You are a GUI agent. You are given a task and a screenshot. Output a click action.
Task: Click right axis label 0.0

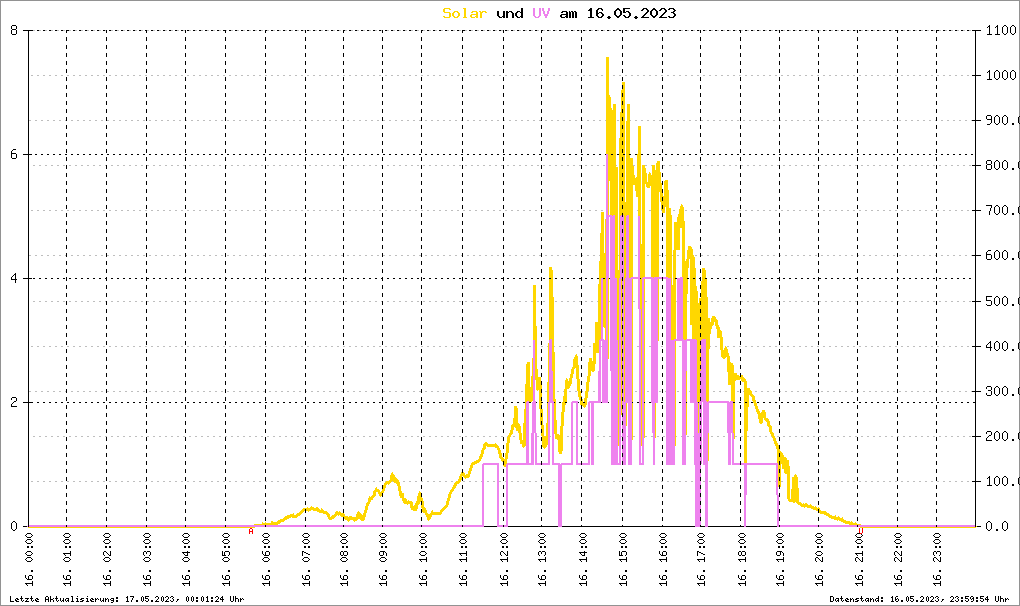click(997, 526)
